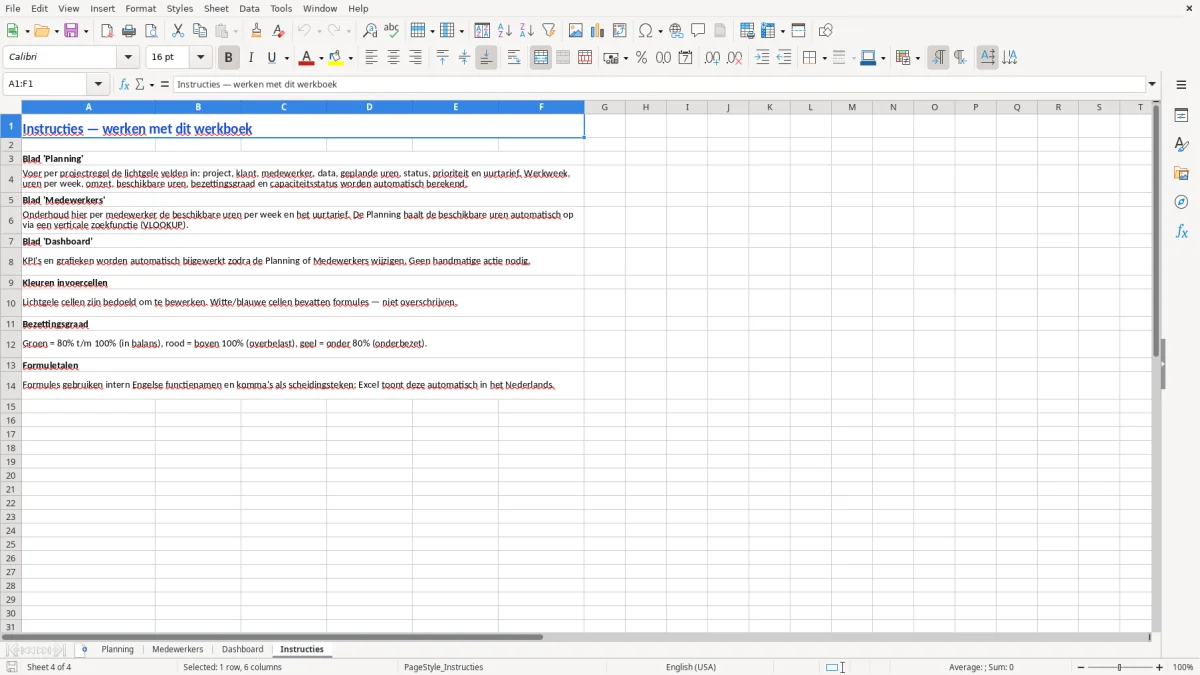Viewport: 1200px width, 675px height.
Task: Insert a chart
Action: (598, 31)
